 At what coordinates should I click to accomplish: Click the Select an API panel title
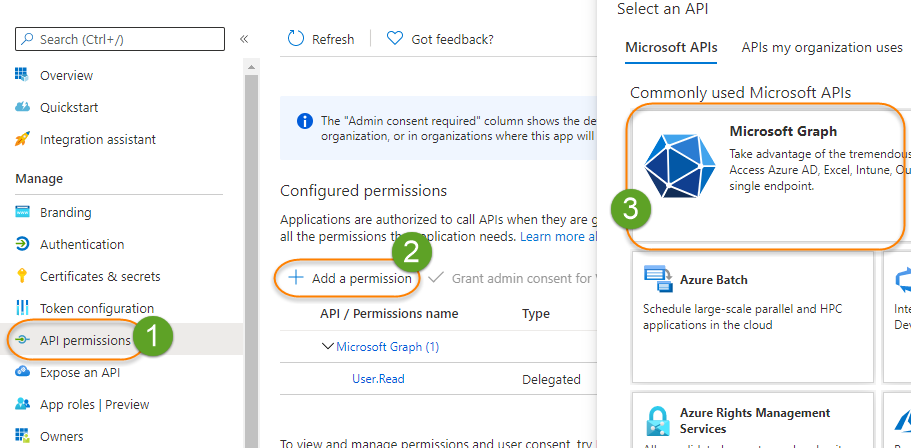click(662, 9)
